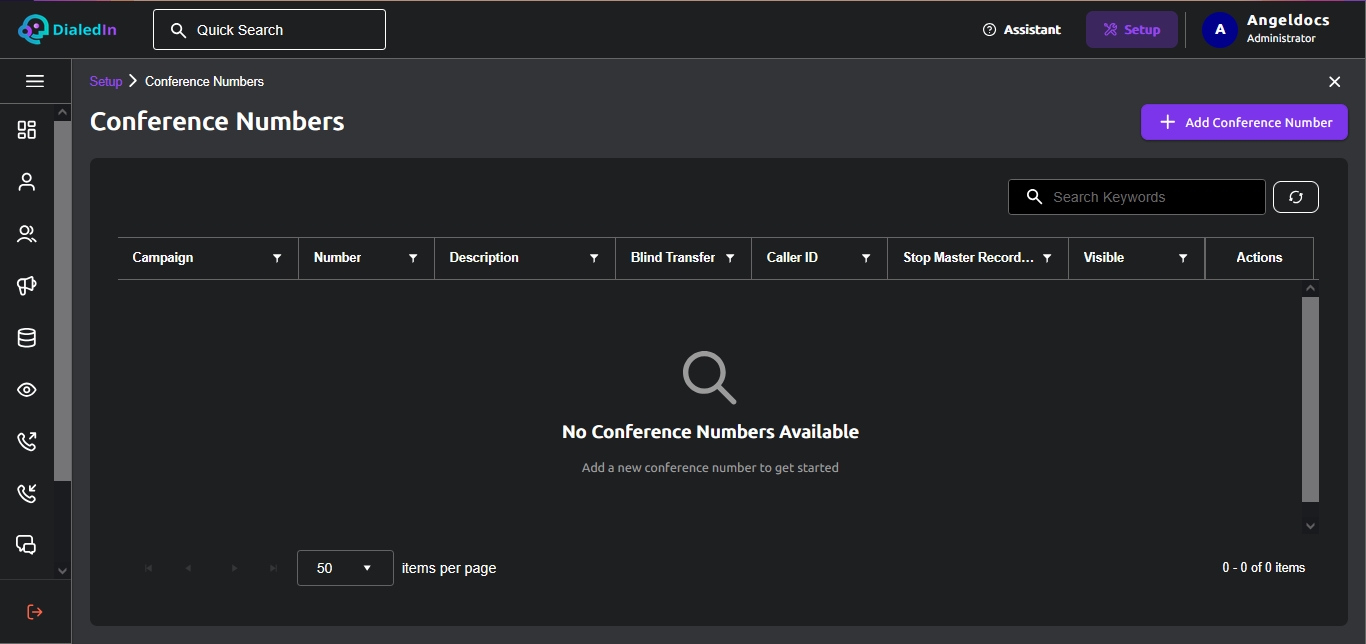Sort by Visible column header
This screenshot has width=1366, height=644.
pos(1104,258)
